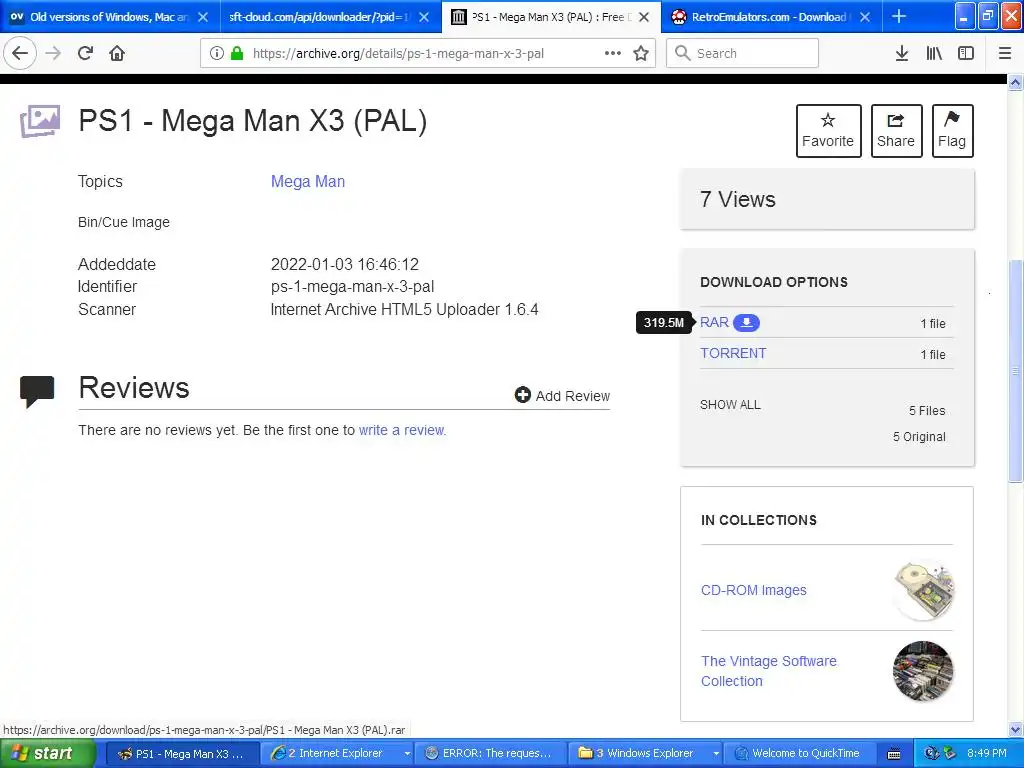The image size is (1024, 768).
Task: Click the system tray clock 8:49 PM
Action: click(x=987, y=753)
